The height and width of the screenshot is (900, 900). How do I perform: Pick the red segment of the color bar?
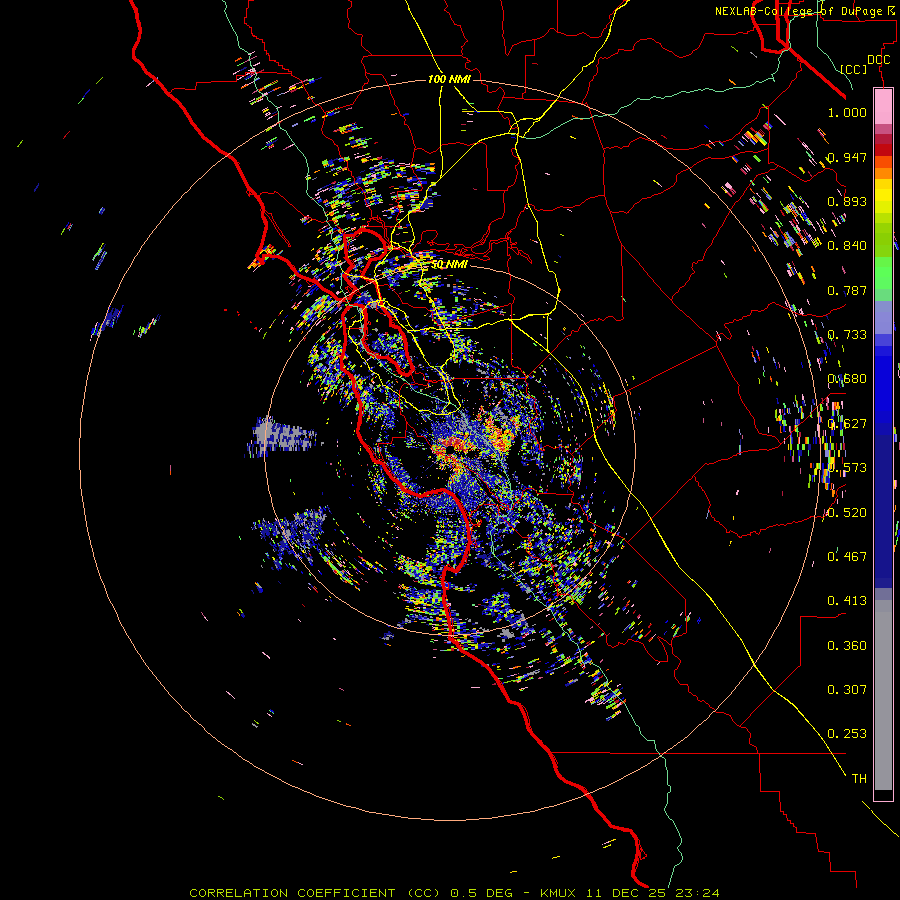[883, 149]
